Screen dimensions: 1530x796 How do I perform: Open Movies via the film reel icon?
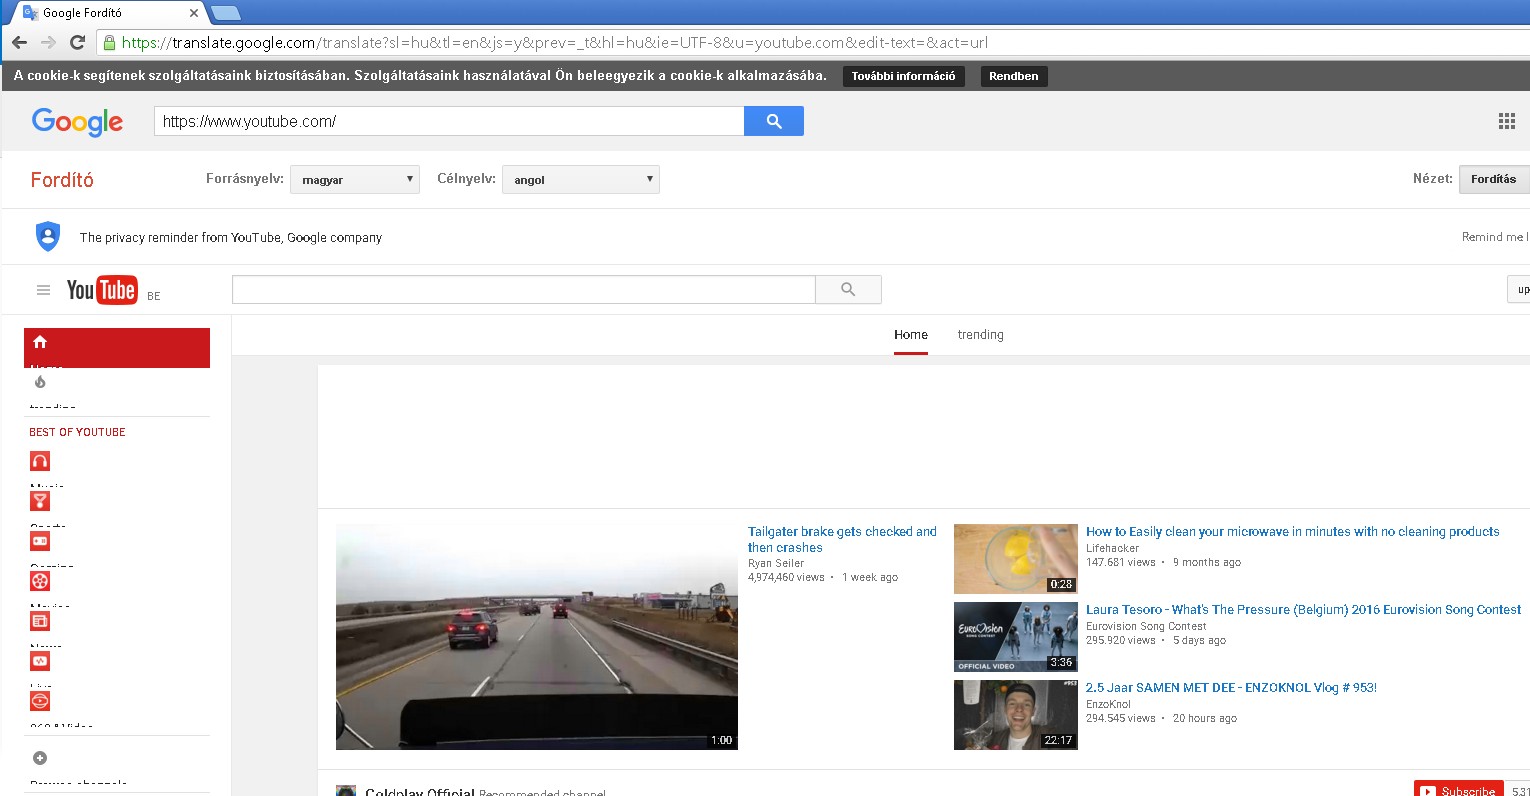coord(40,581)
